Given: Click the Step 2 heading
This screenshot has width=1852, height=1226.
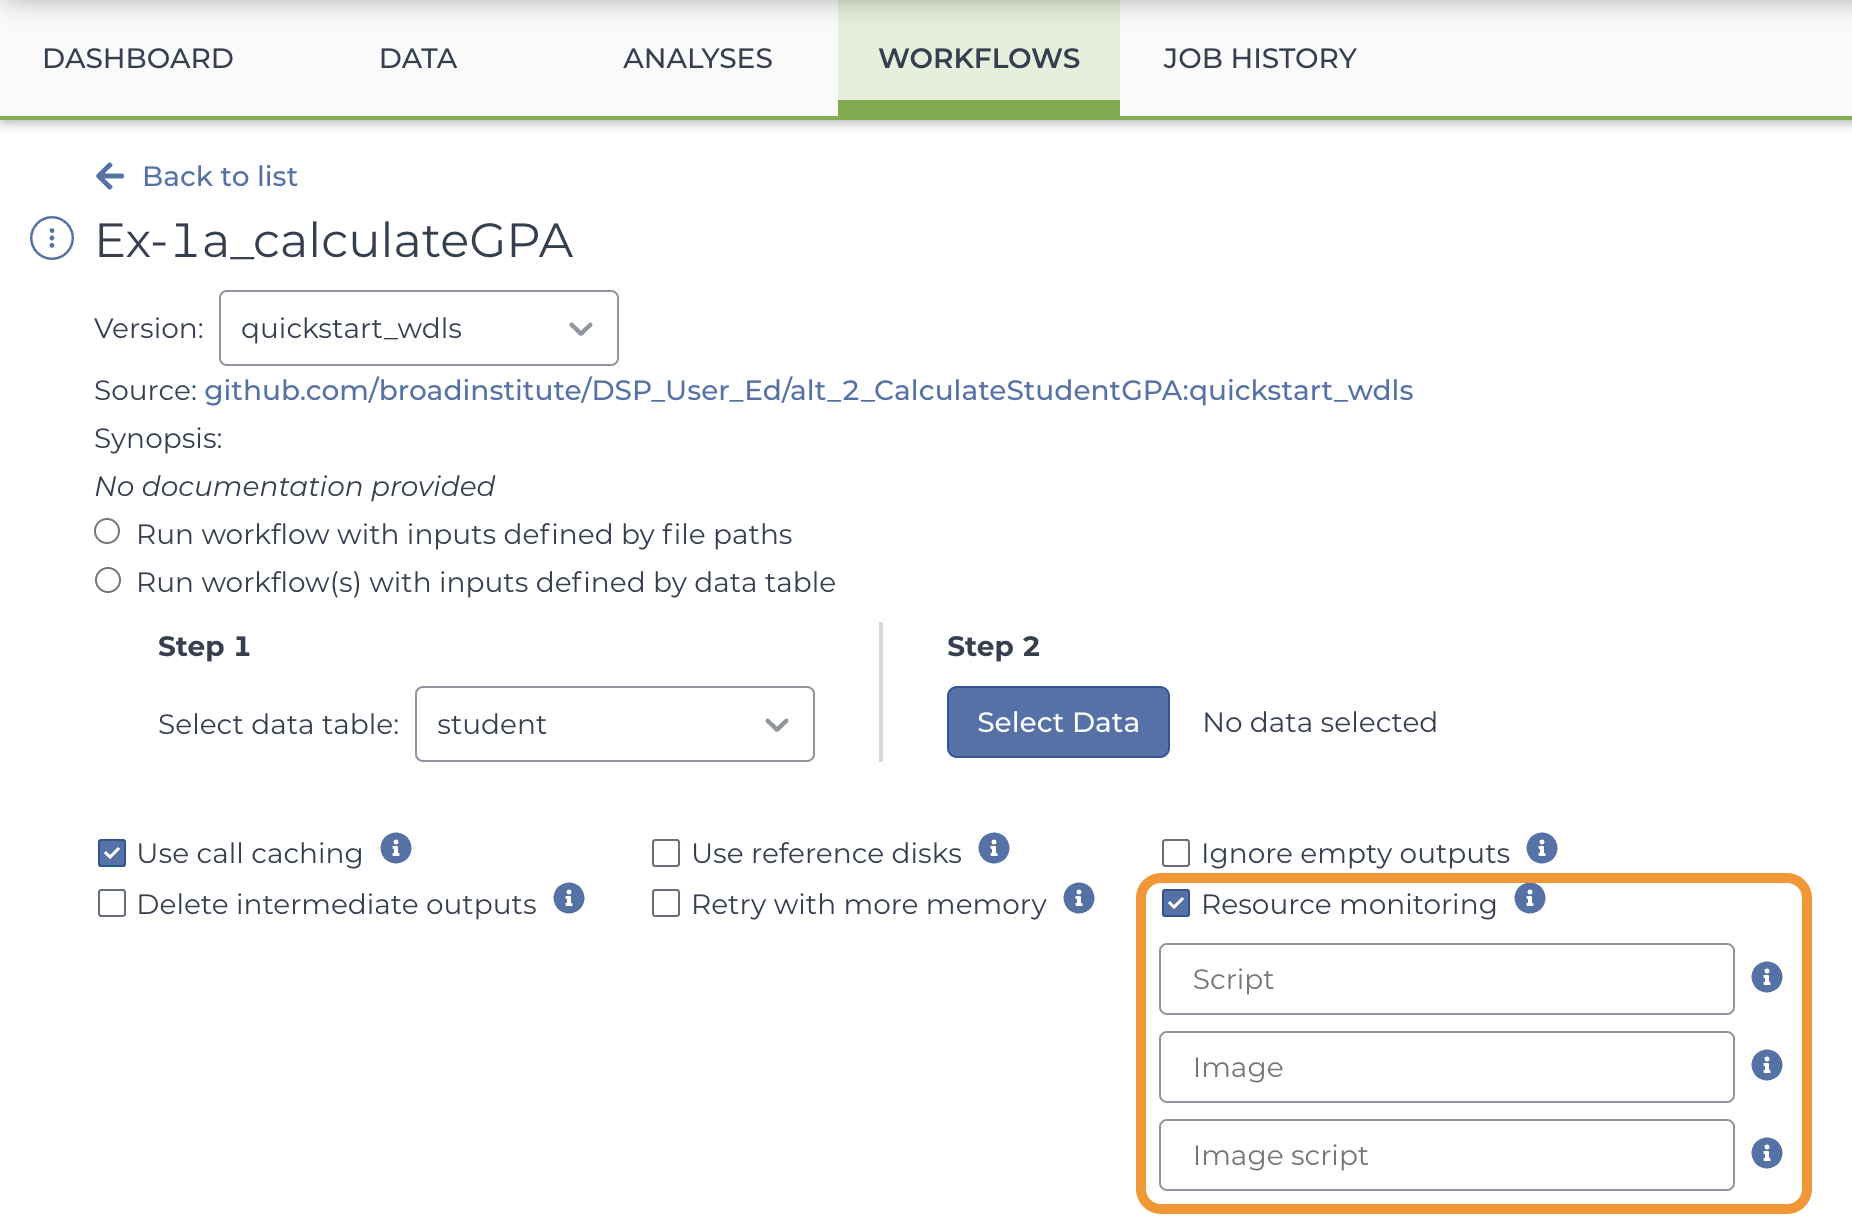Looking at the screenshot, I should [993, 646].
